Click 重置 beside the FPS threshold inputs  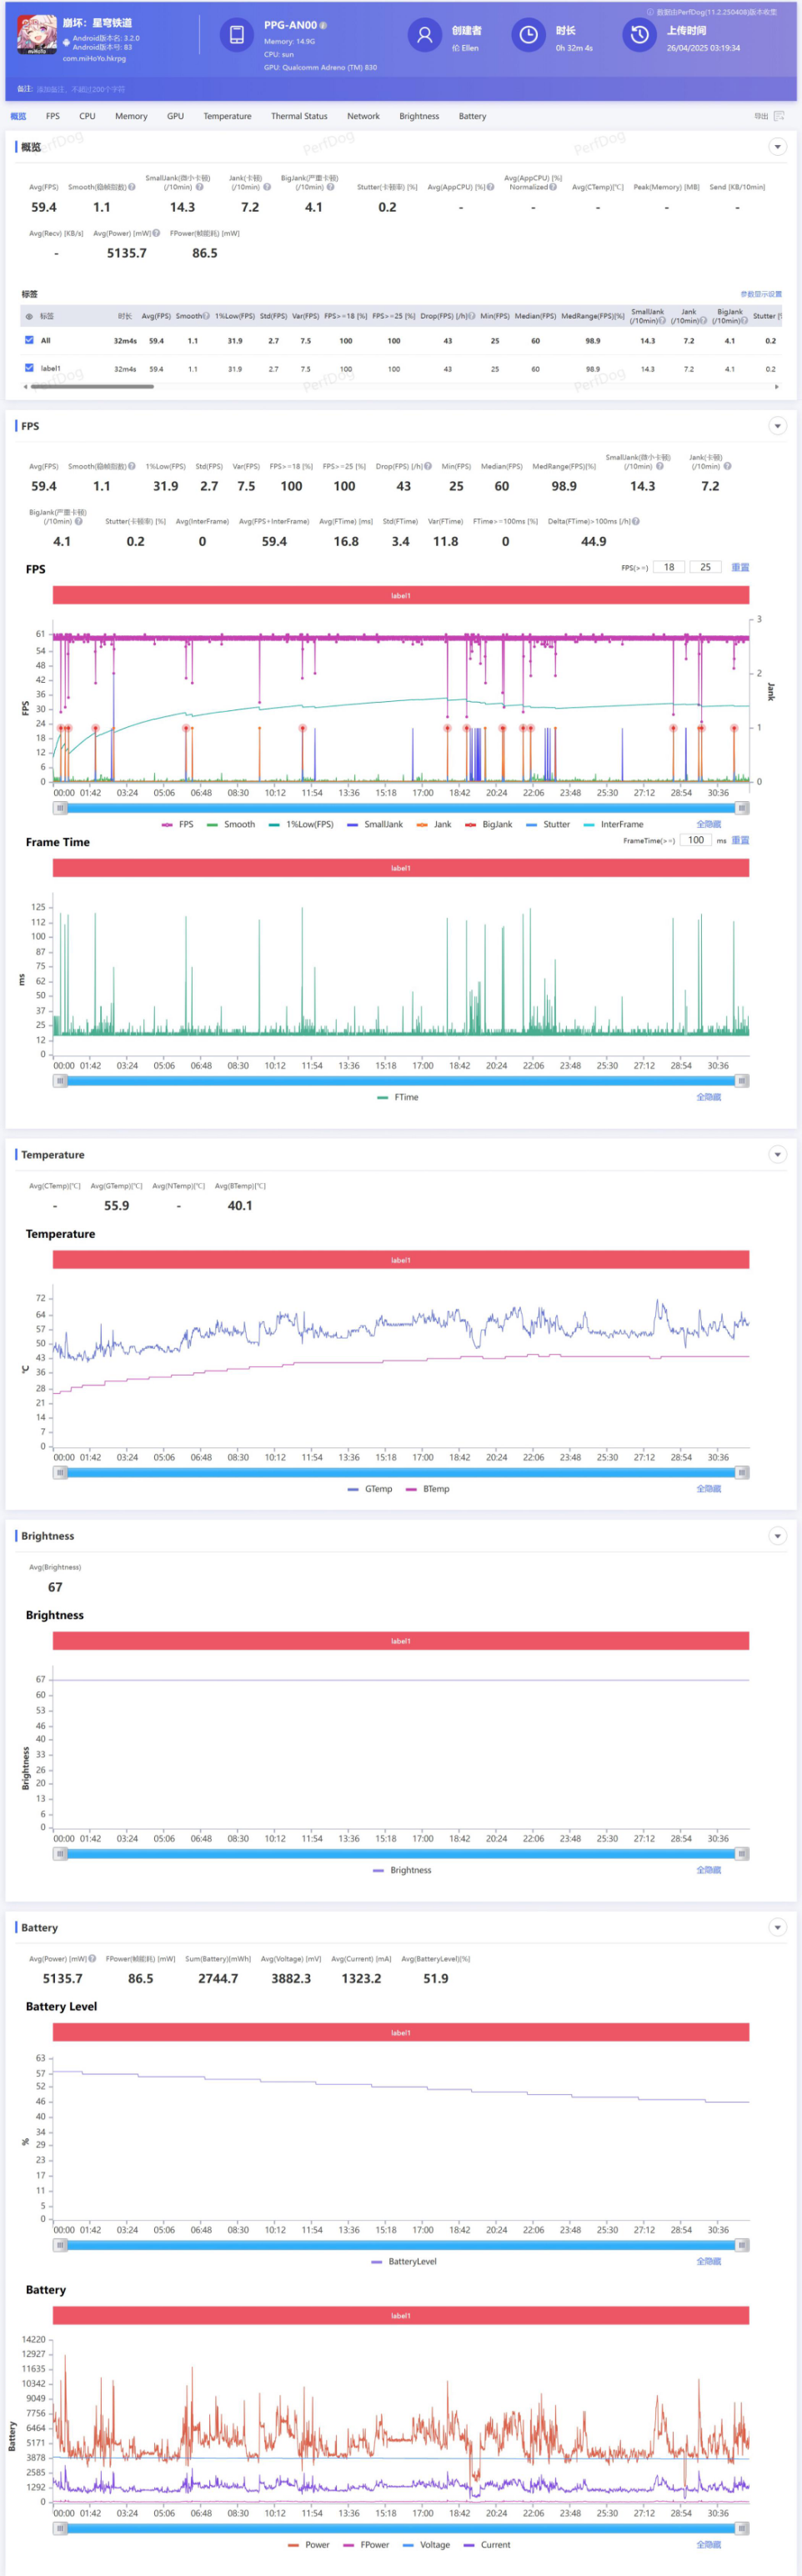click(740, 567)
